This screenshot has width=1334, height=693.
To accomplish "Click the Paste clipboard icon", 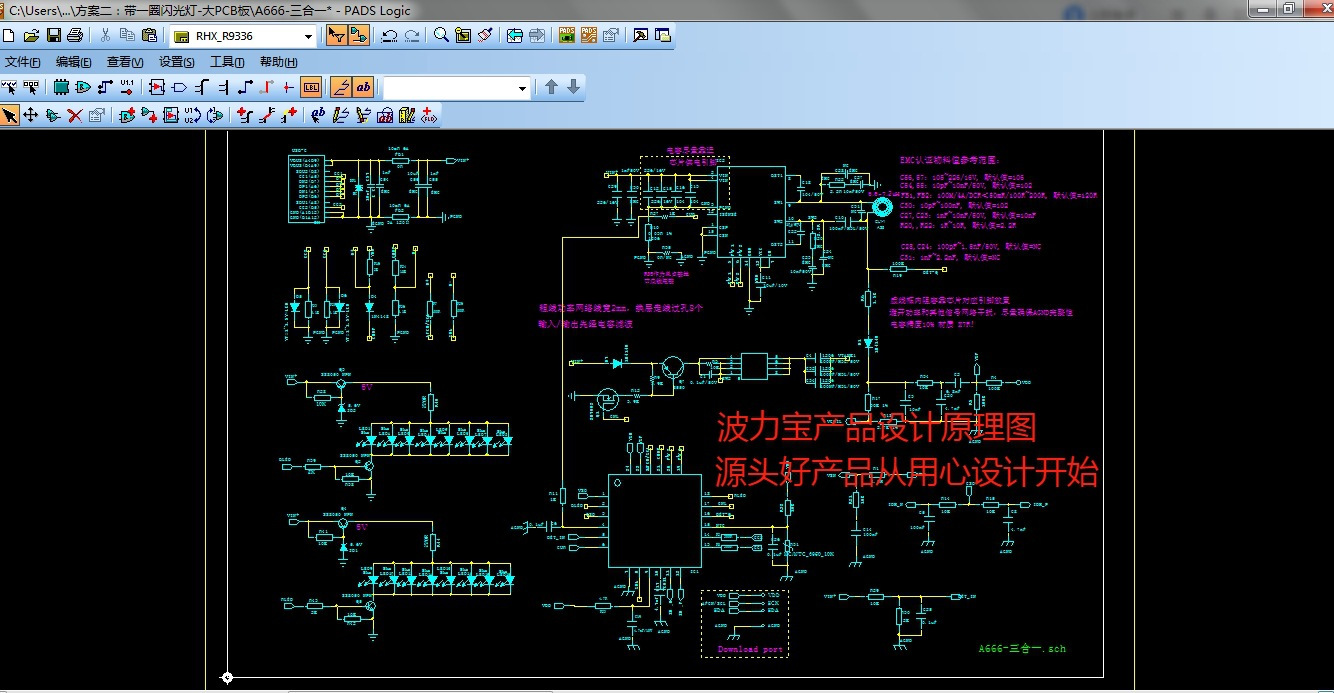I will pyautogui.click(x=150, y=36).
